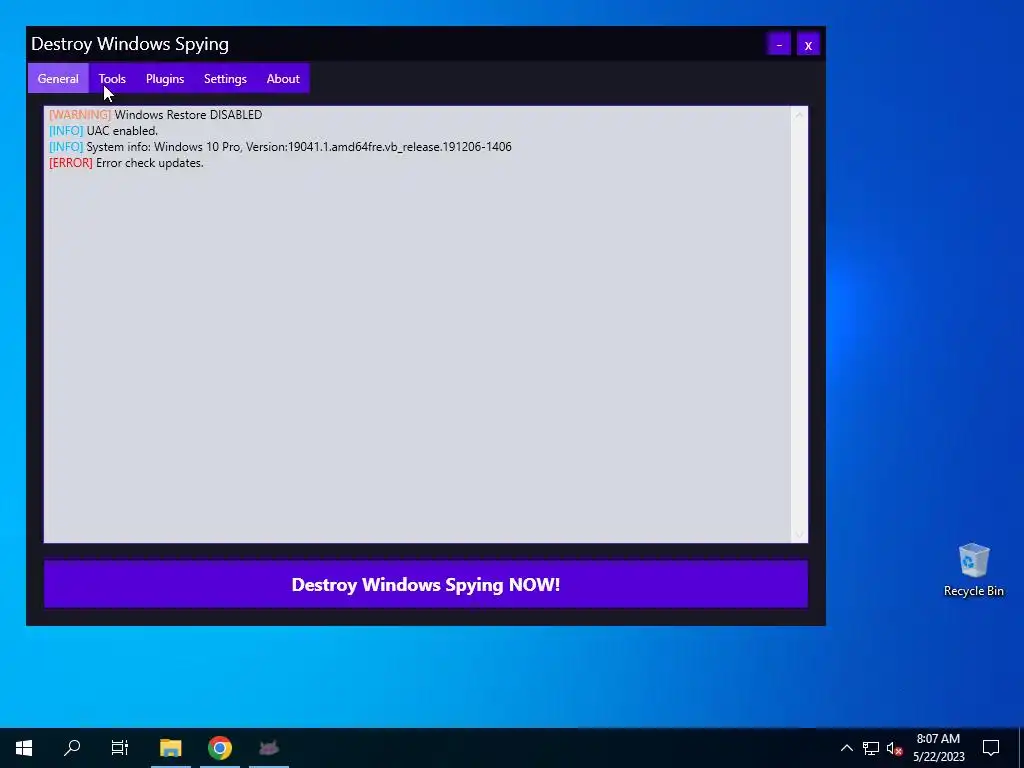The width and height of the screenshot is (1024, 768).
Task: Open taskbar Search
Action: (x=72, y=748)
